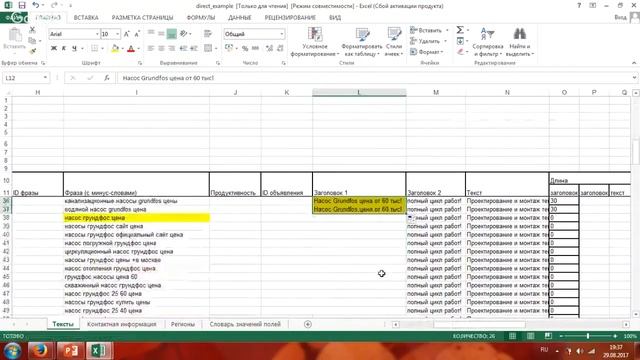The height and width of the screenshot is (360, 640).
Task: Open the РЕЦЕНЗИРОВАНИЕ ribbon tab
Action: click(x=290, y=18)
